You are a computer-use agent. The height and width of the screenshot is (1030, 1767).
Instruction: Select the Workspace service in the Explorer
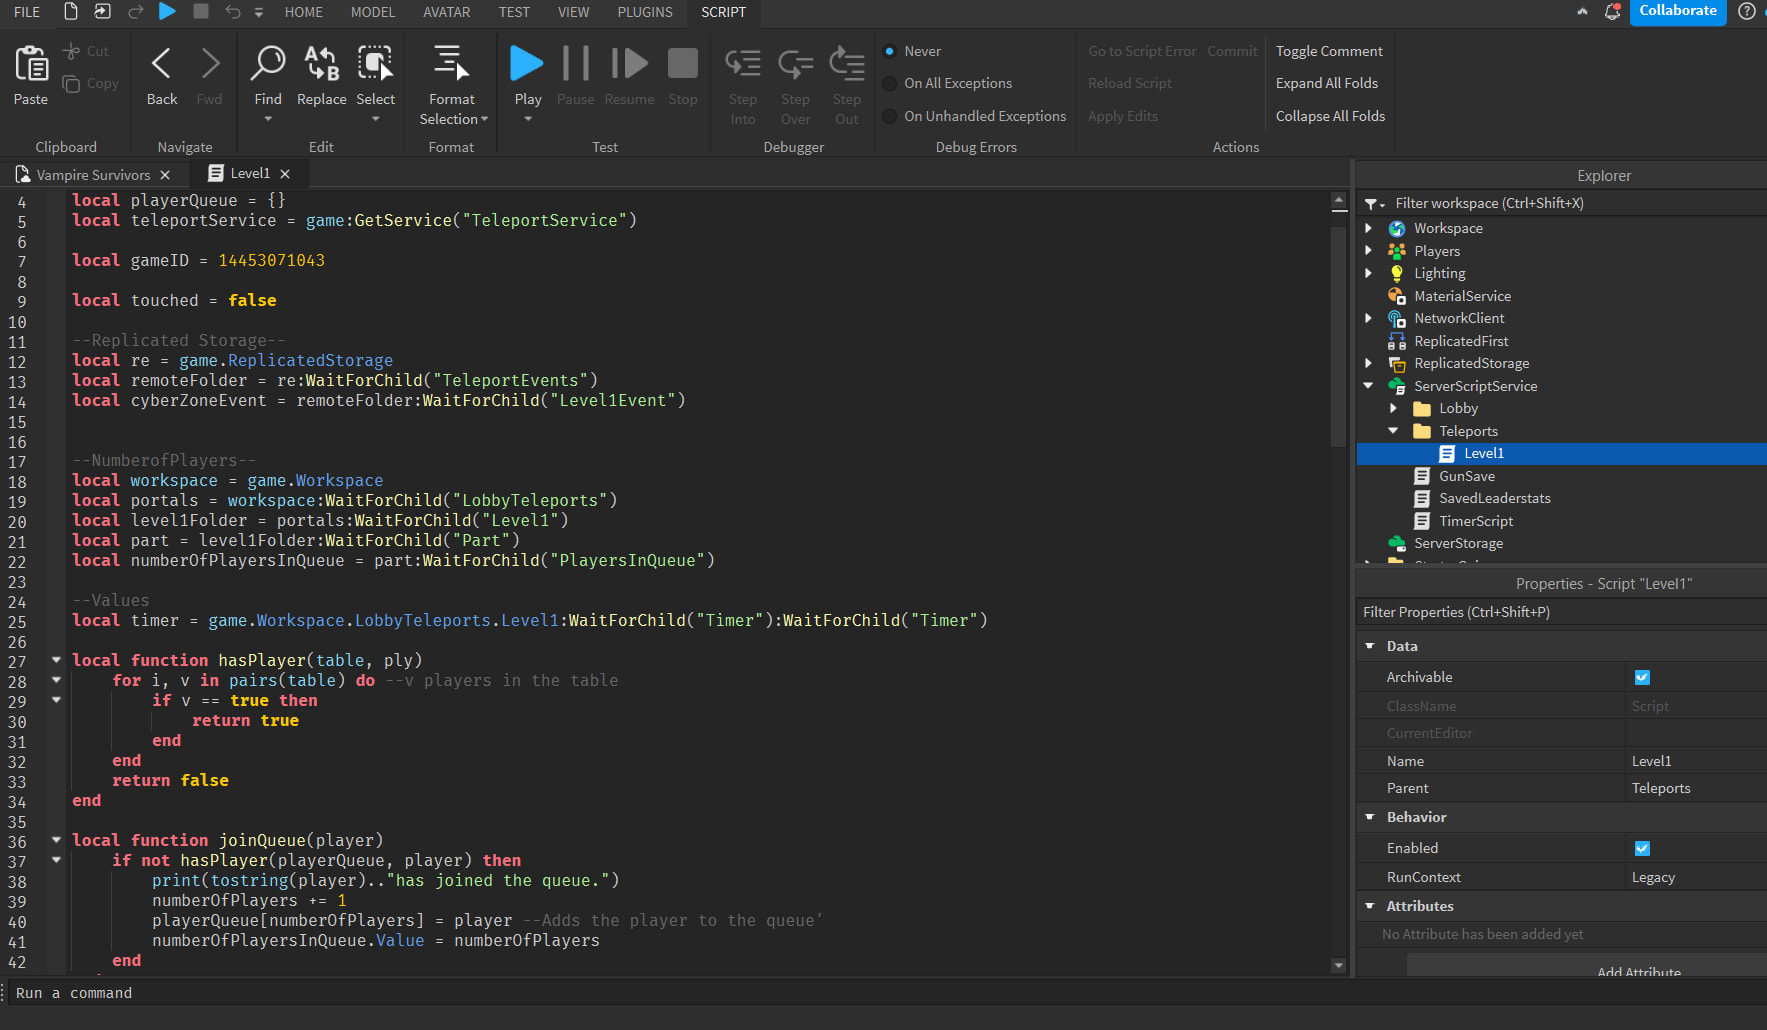click(1448, 228)
